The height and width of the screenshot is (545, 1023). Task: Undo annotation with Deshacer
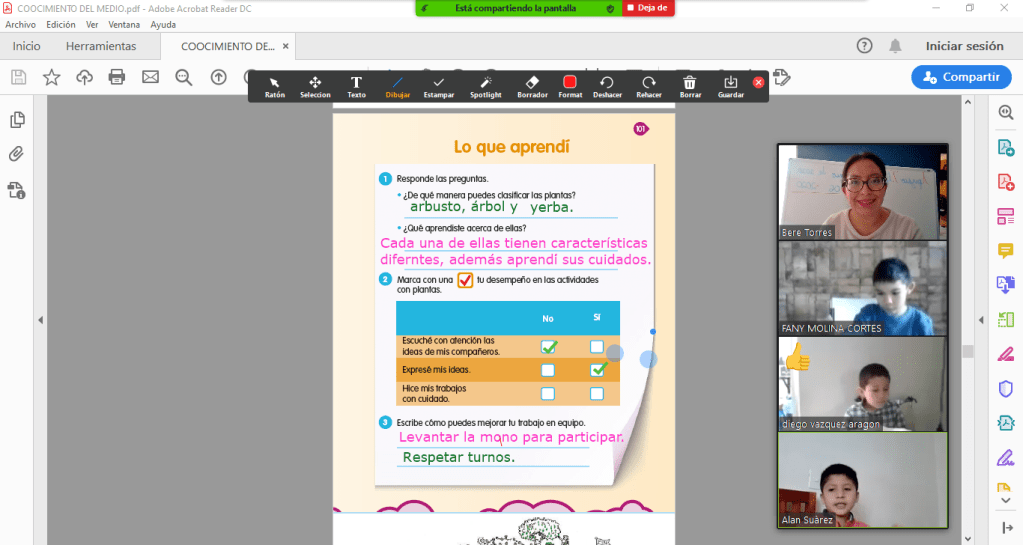607,87
